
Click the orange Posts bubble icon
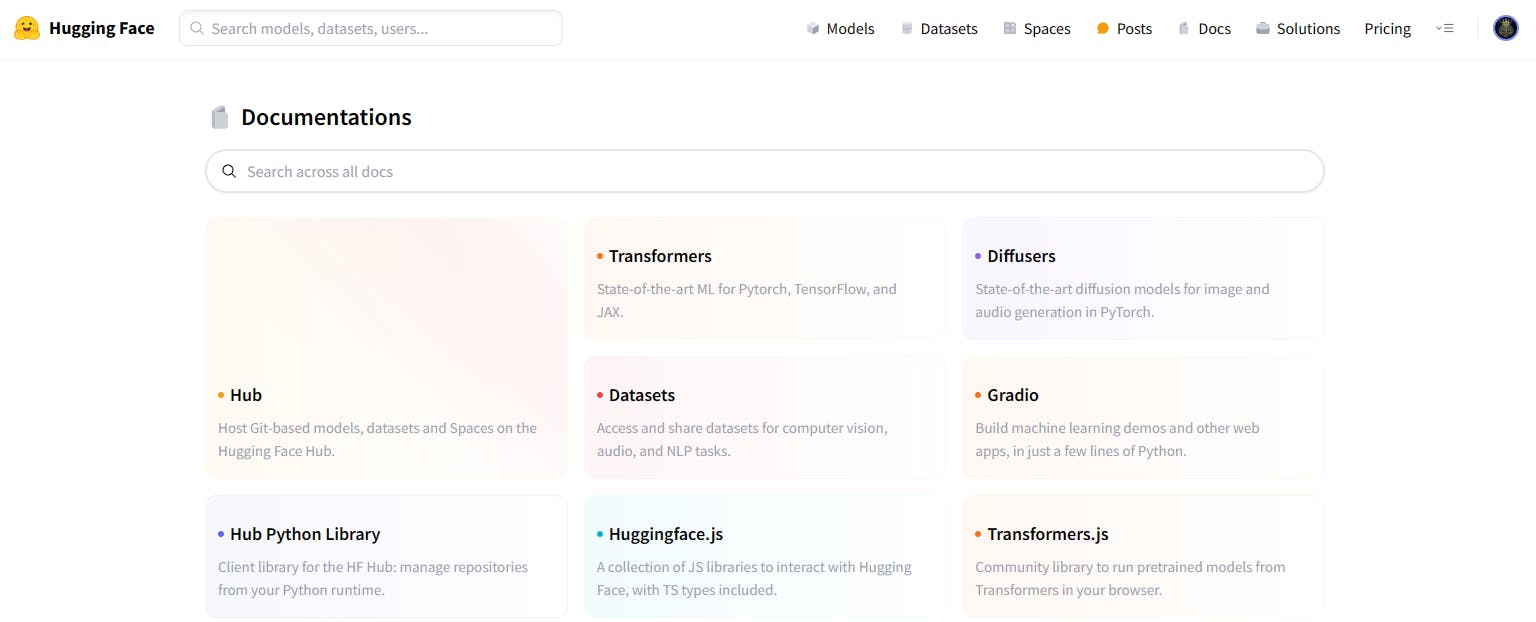(1103, 28)
